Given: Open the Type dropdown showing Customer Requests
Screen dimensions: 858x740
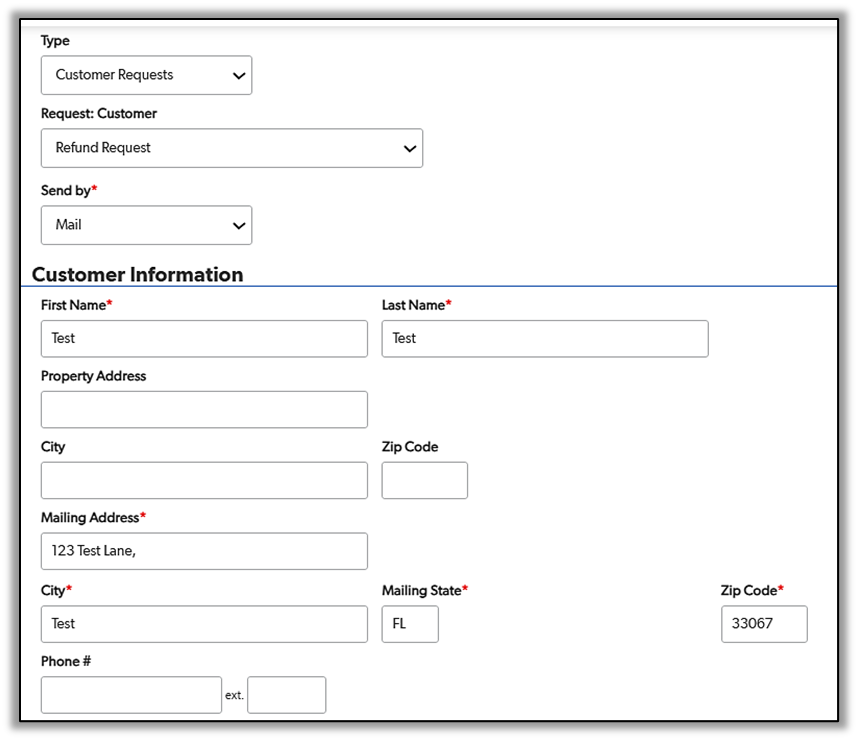Looking at the screenshot, I should click(146, 75).
